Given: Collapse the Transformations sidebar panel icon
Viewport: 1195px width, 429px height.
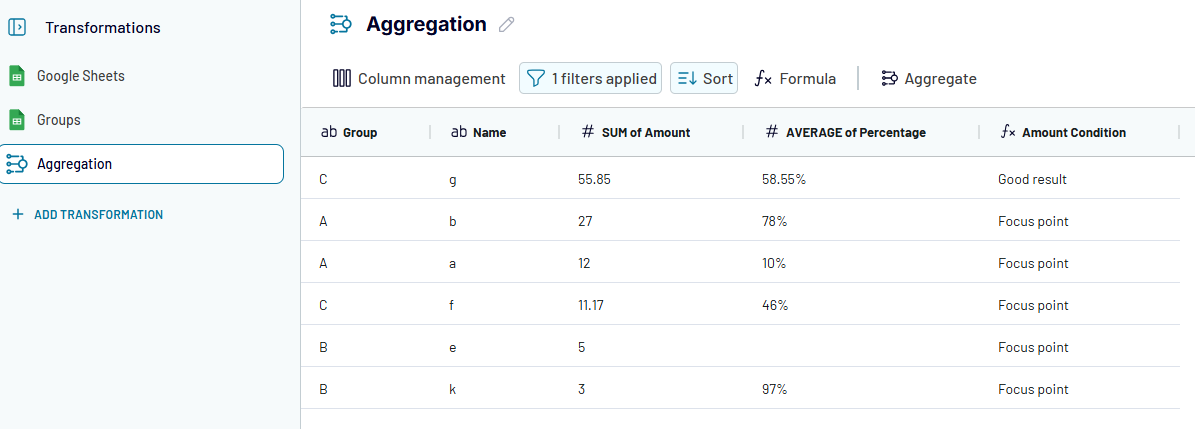Looking at the screenshot, I should tap(16, 28).
